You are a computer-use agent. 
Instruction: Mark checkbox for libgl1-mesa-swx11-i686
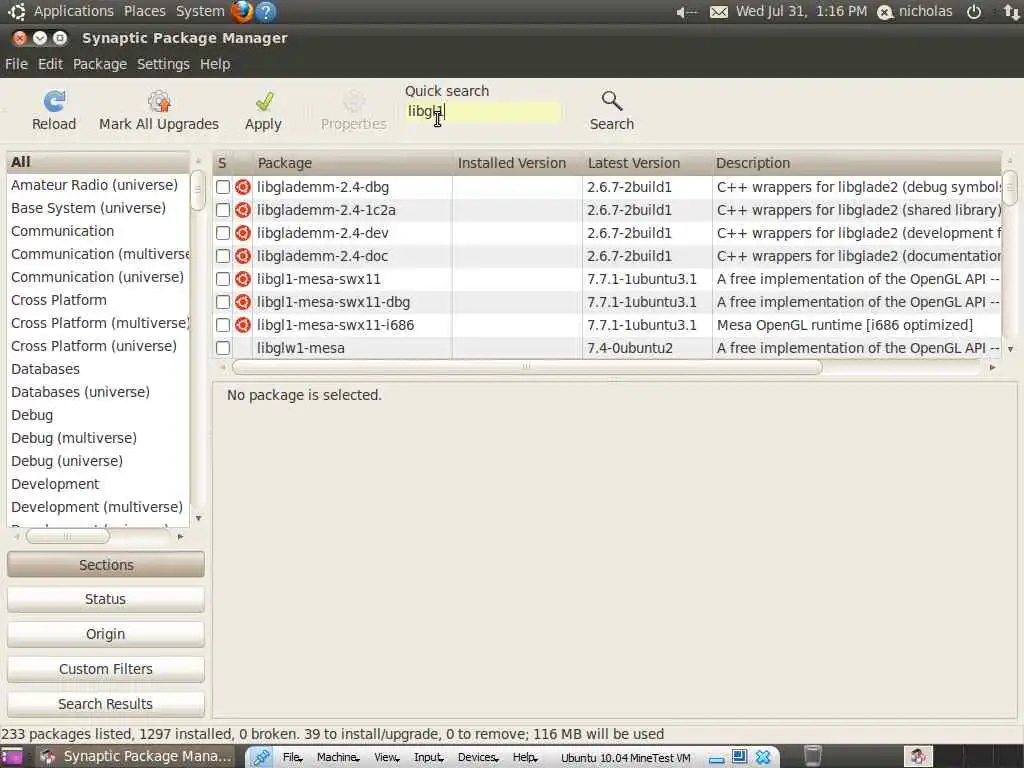[223, 325]
